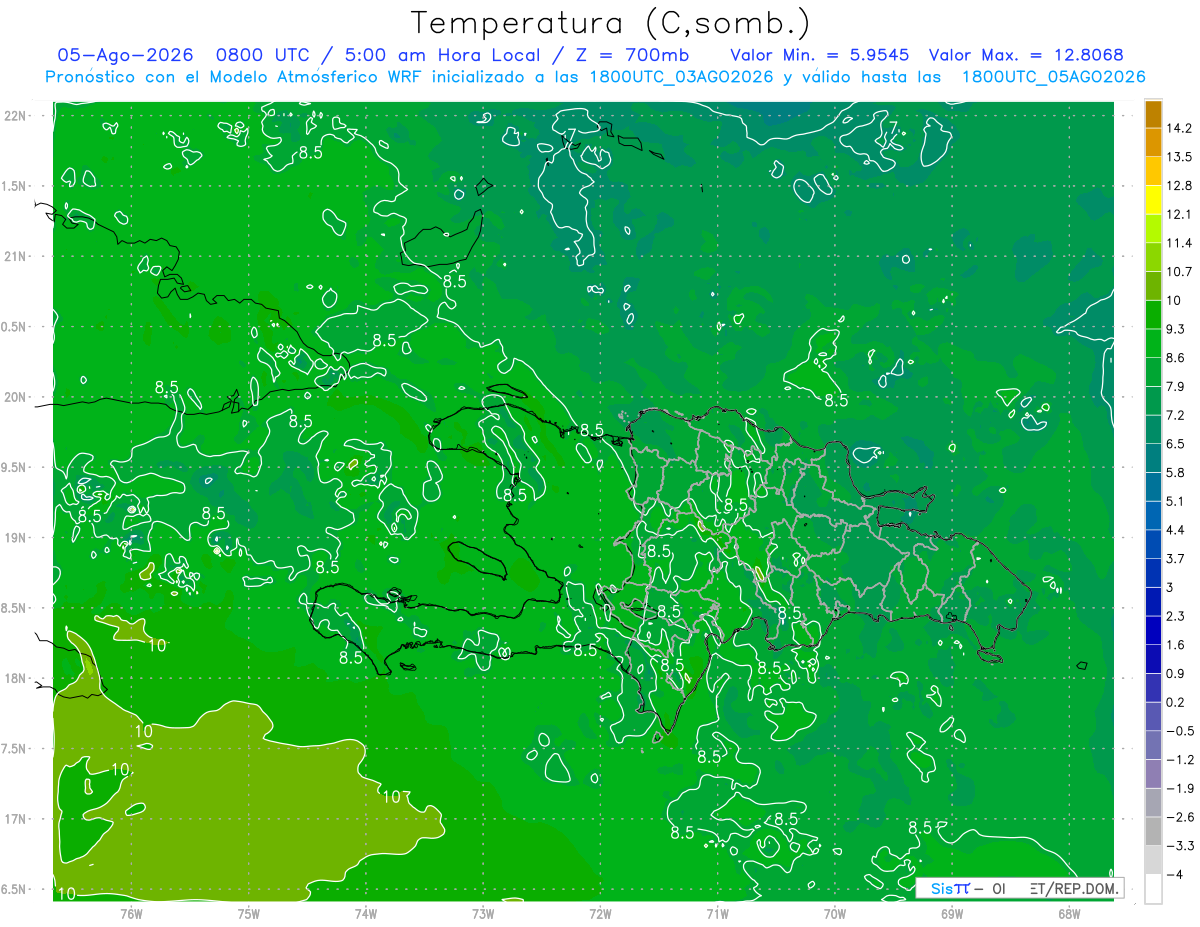Click the colorbar value '6.5'
The image size is (1200, 927).
click(1176, 444)
